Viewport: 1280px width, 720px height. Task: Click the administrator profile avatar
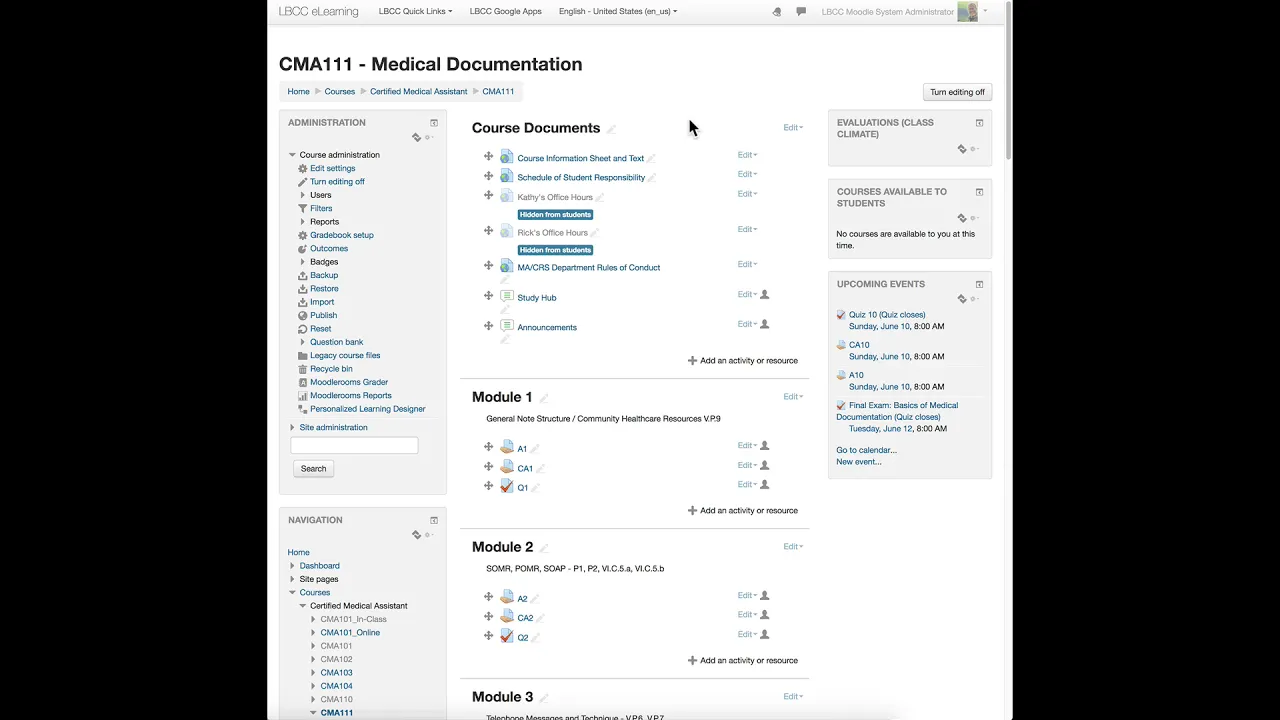pos(967,12)
